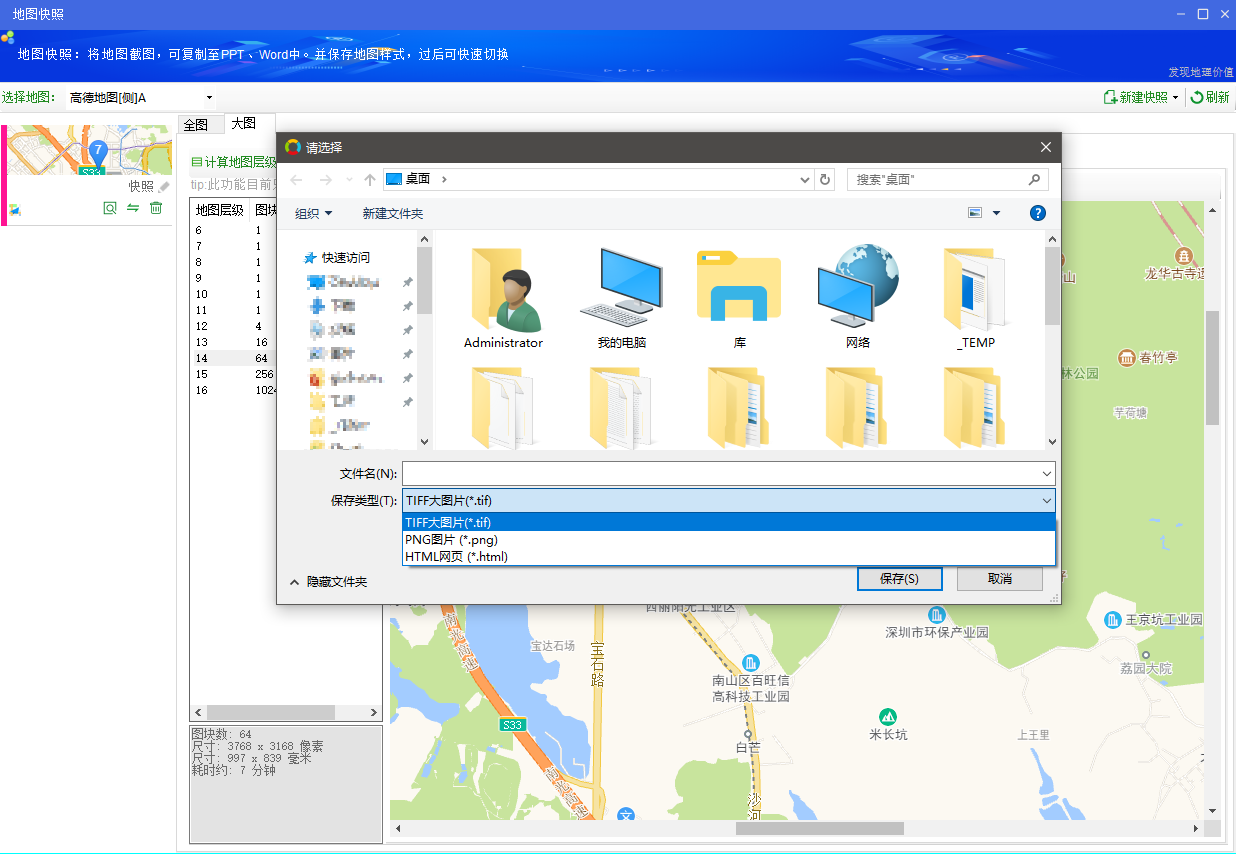Open the 网络 network icon
This screenshot has height=854, width=1236.
[x=857, y=298]
